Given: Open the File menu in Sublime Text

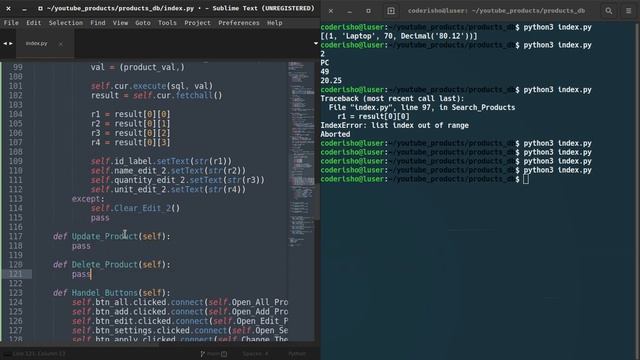Looking at the screenshot, I should [11, 23].
